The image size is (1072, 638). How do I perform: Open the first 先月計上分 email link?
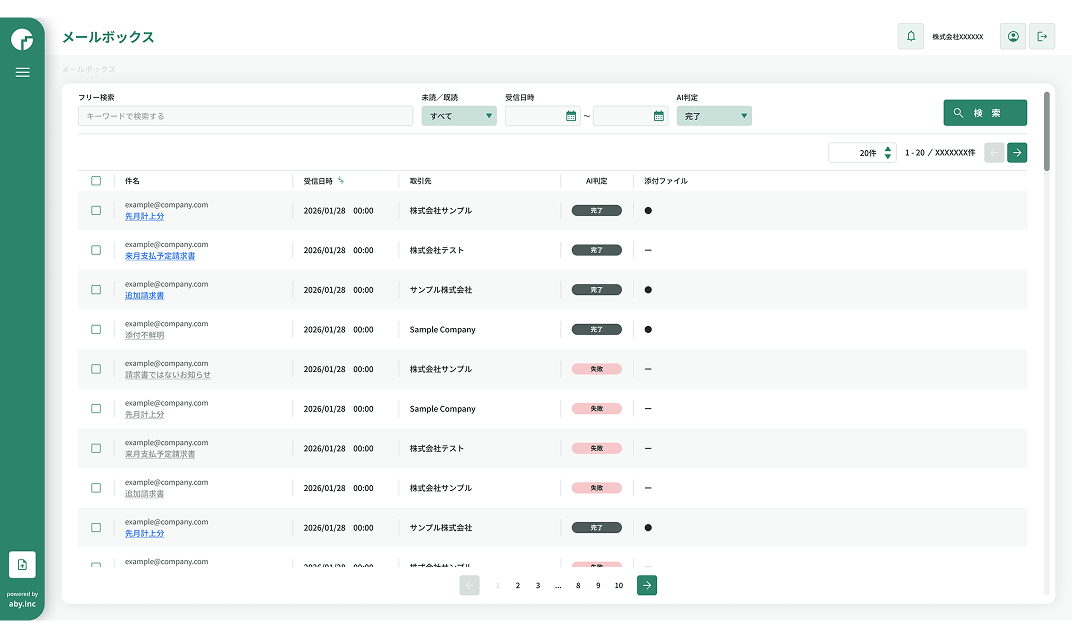[144, 216]
